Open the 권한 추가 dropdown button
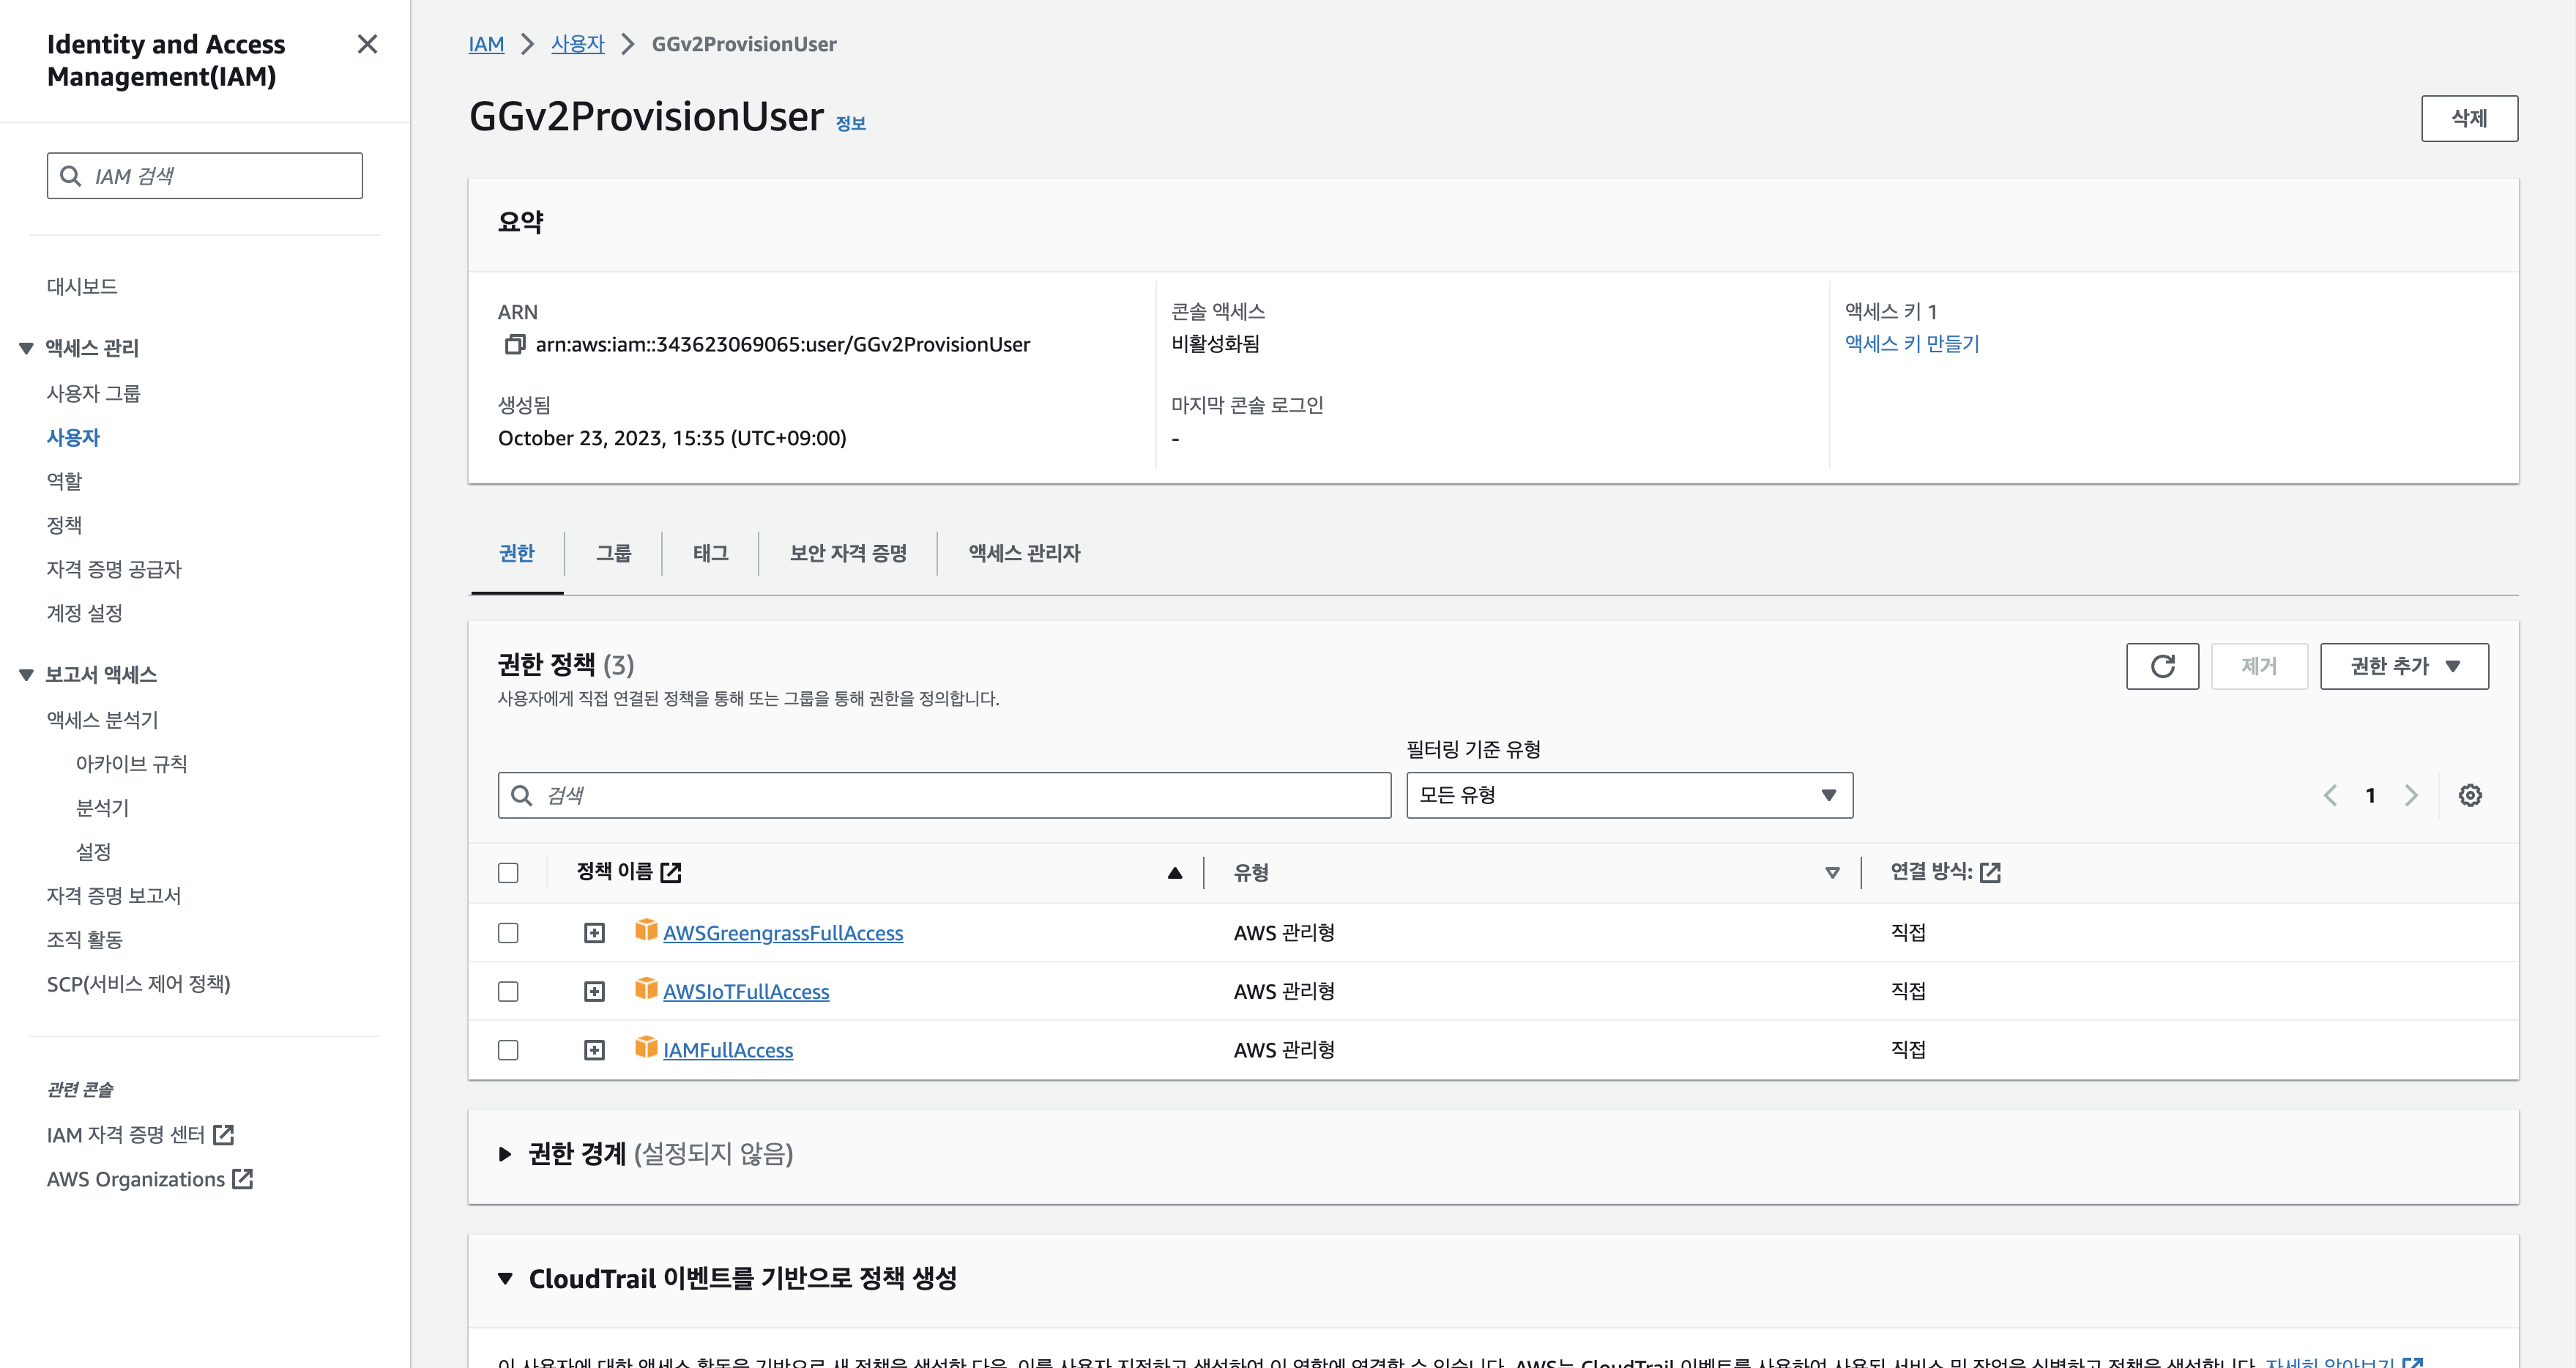 tap(2404, 666)
